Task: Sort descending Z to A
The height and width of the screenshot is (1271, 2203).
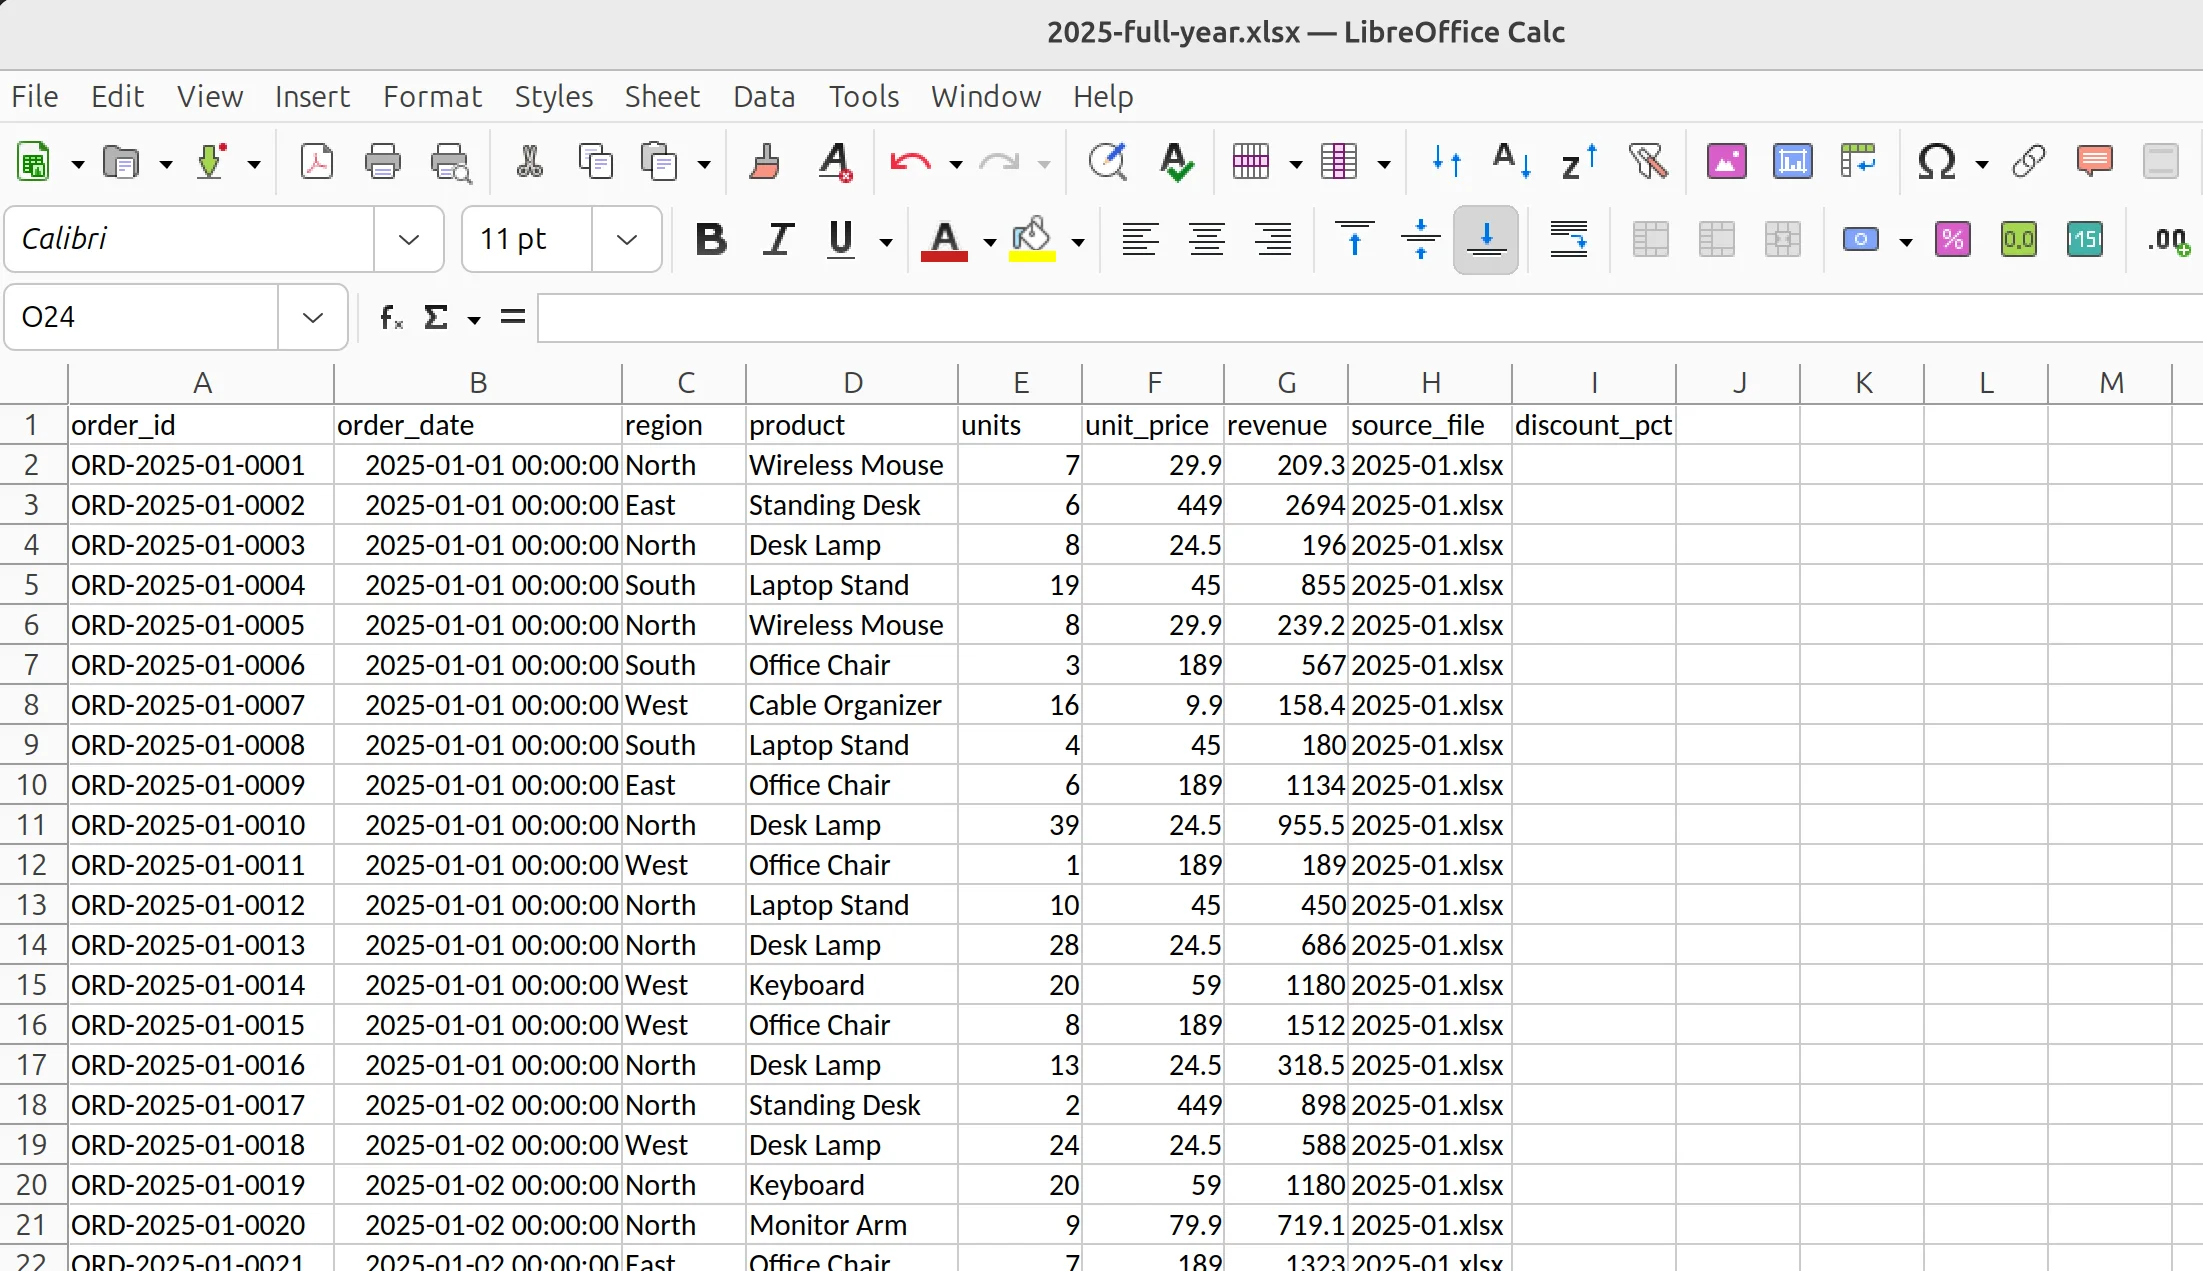Action: (x=1578, y=161)
